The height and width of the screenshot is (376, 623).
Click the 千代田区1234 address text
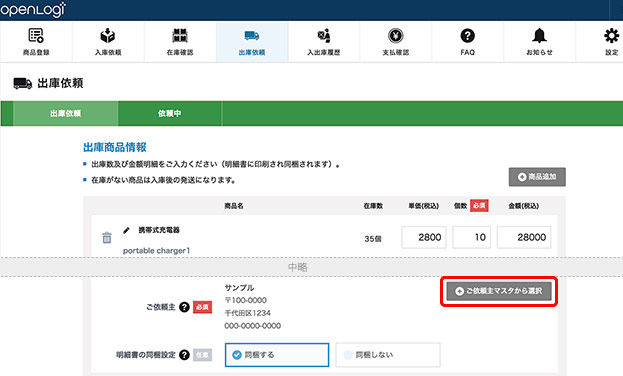[248, 313]
